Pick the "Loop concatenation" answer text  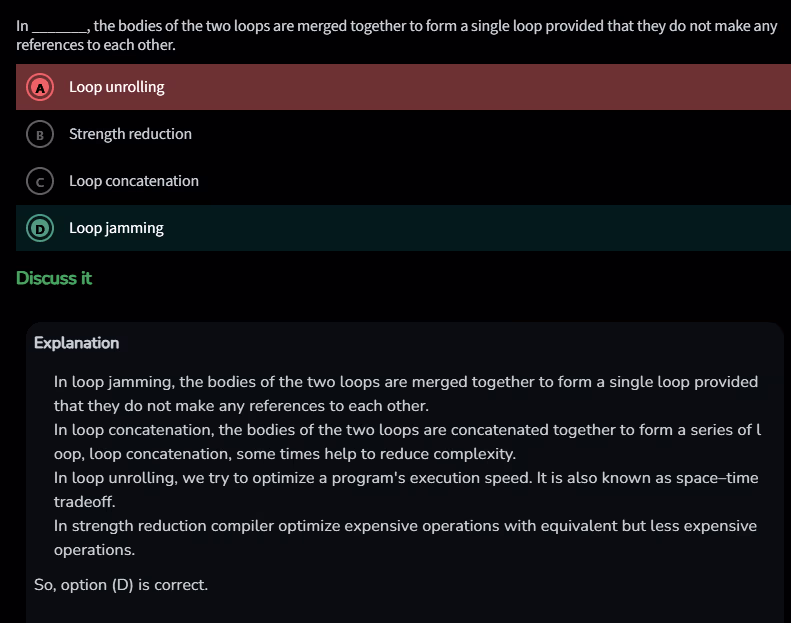[134, 181]
